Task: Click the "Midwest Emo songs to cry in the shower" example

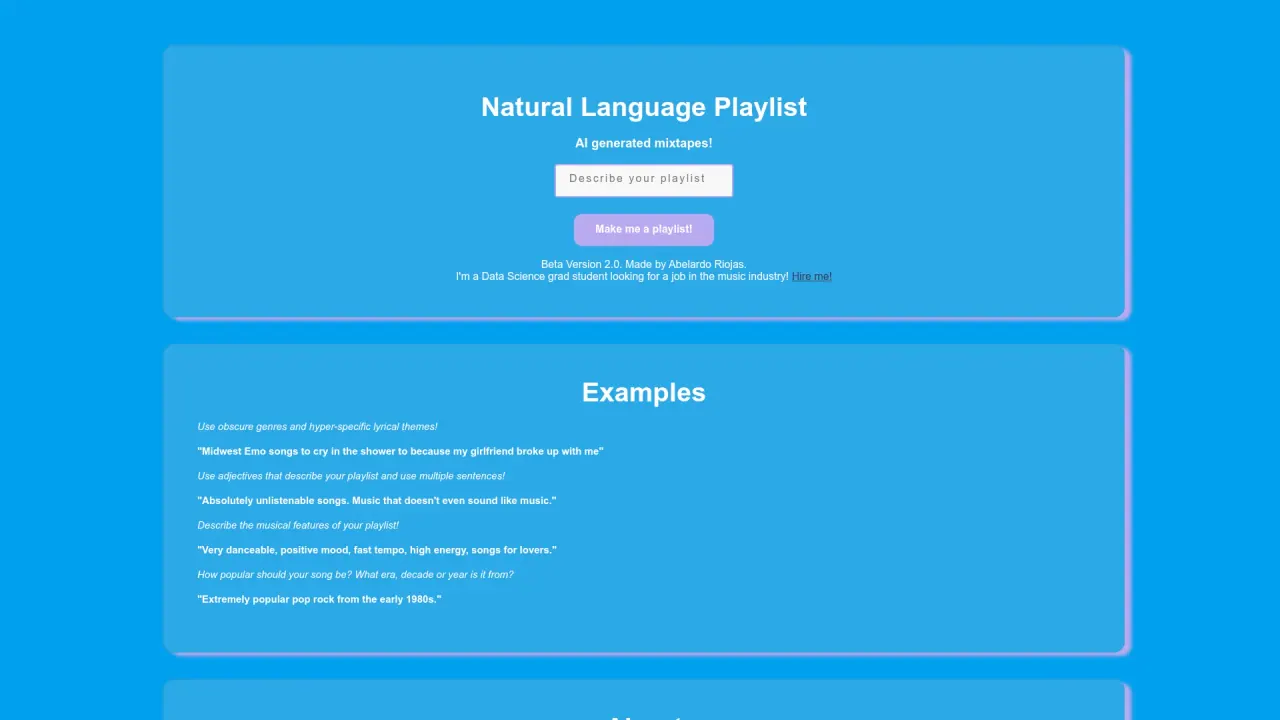Action: (x=401, y=452)
